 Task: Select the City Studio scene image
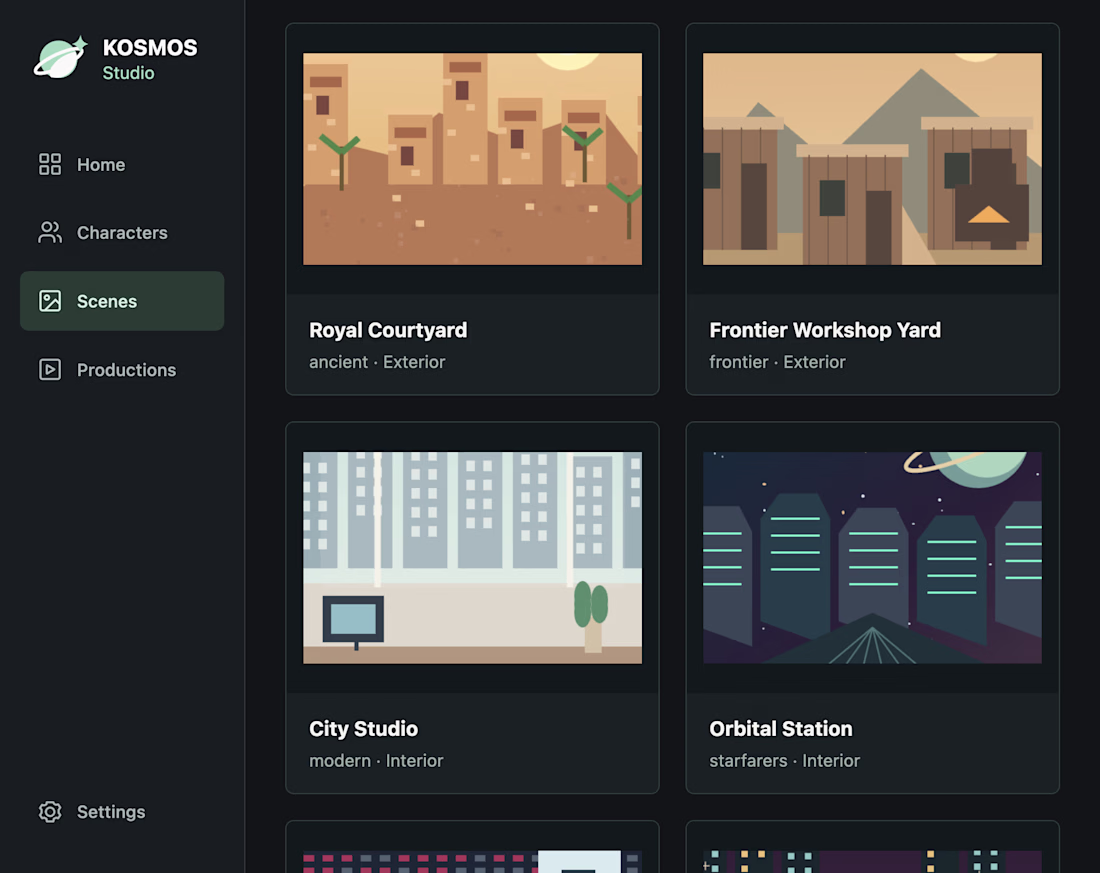(x=472, y=558)
